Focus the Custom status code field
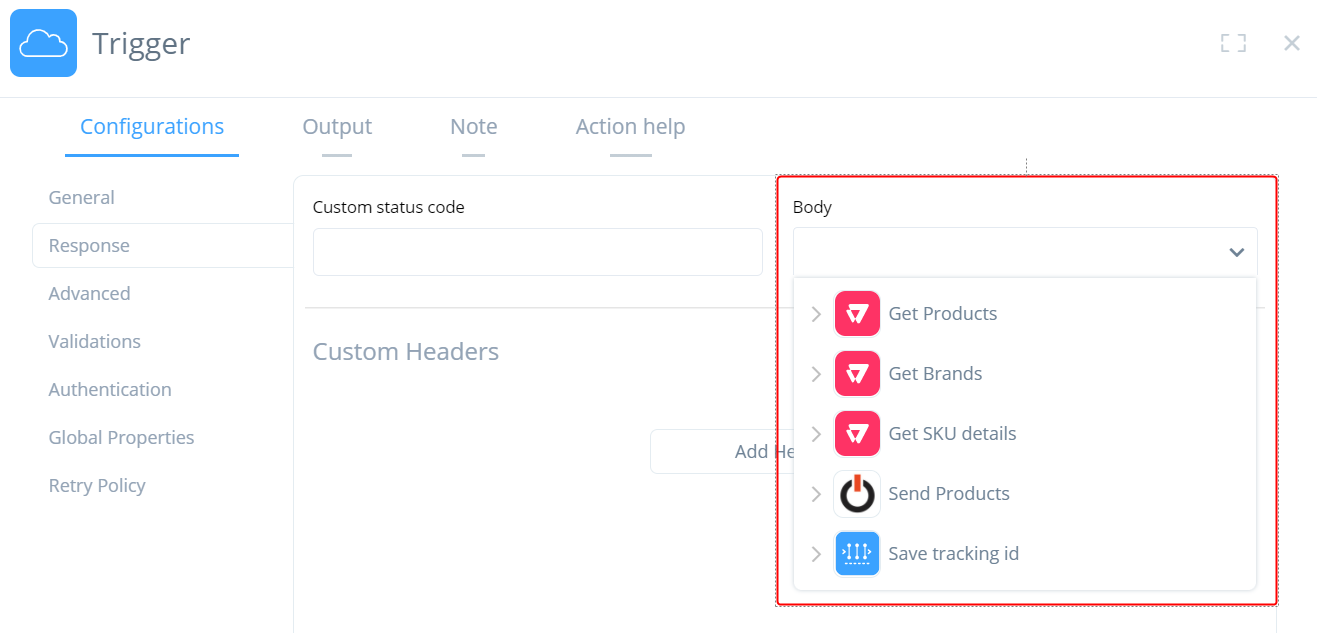This screenshot has width=1317, height=633. [x=538, y=252]
